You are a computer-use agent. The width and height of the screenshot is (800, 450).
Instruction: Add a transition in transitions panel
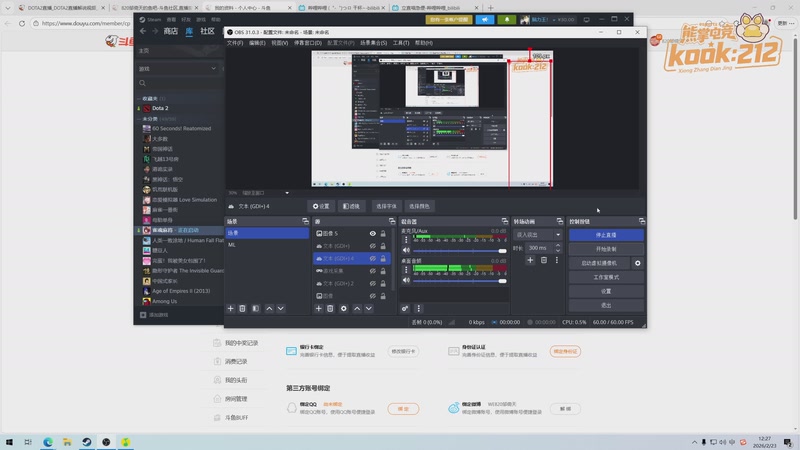tap(530, 260)
